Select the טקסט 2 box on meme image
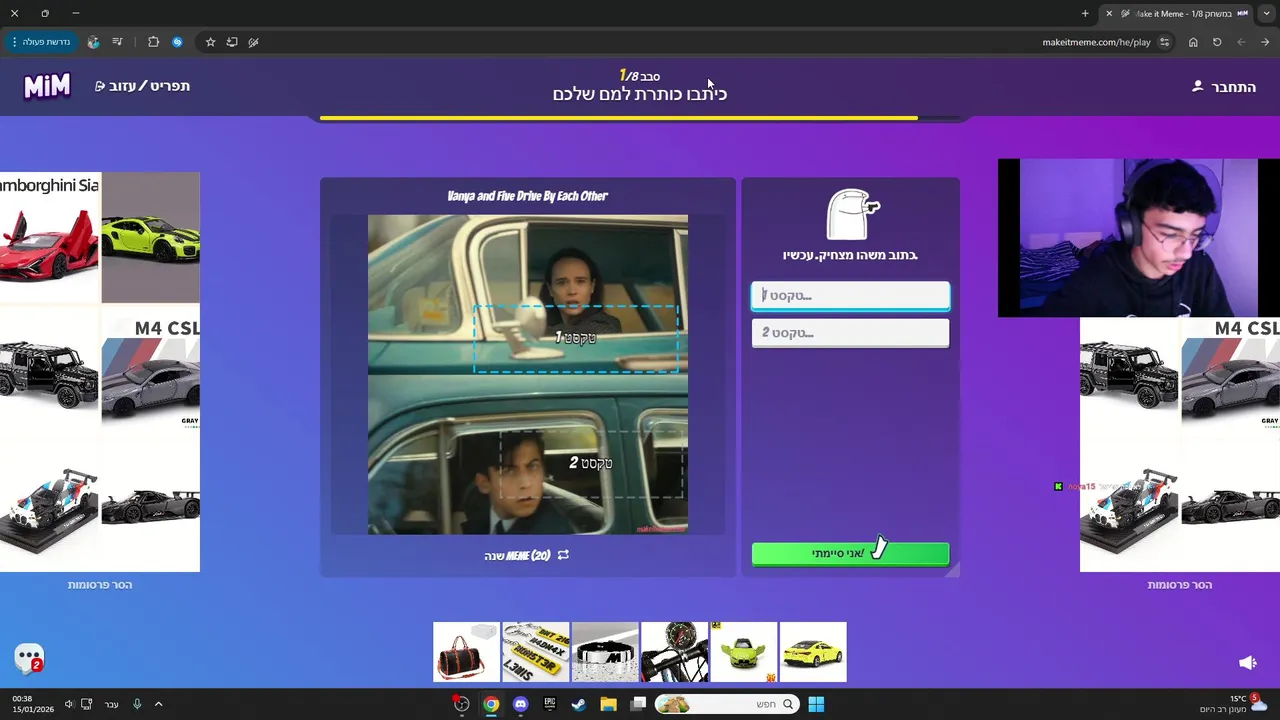This screenshot has width=1280, height=720. point(591,463)
